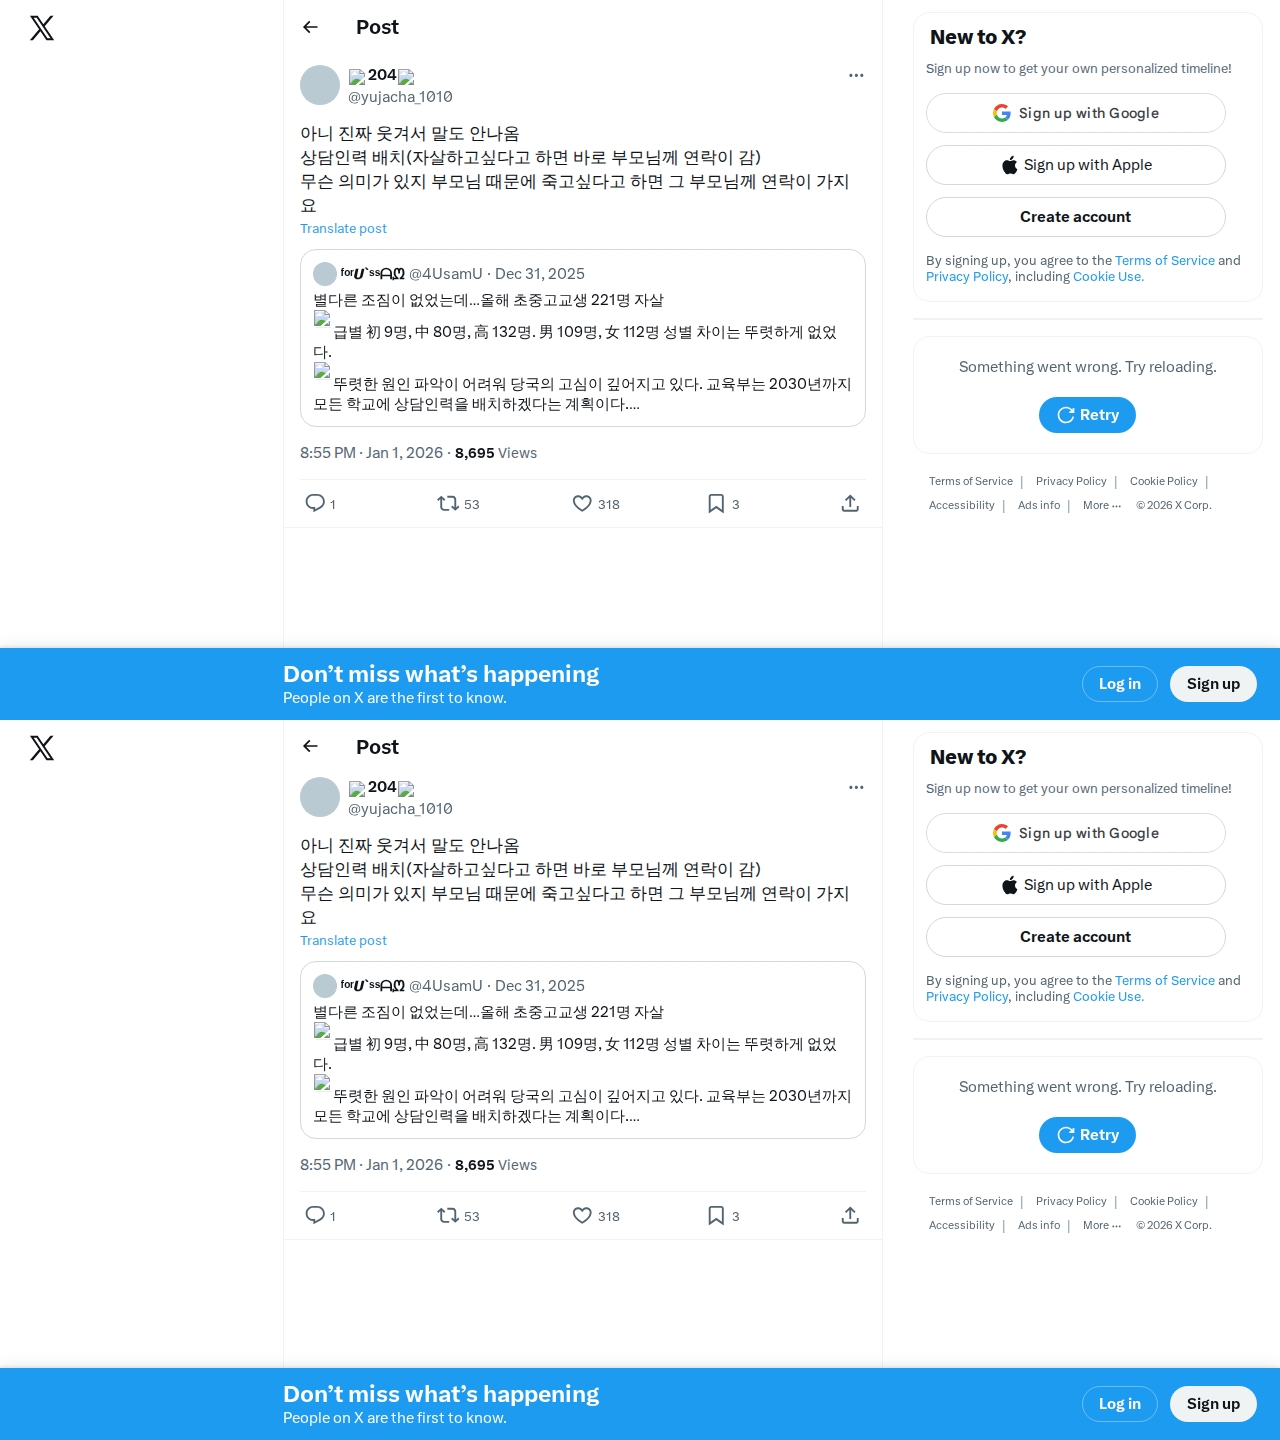Expand the More footer menu in the upper sidebar

tap(1102, 505)
